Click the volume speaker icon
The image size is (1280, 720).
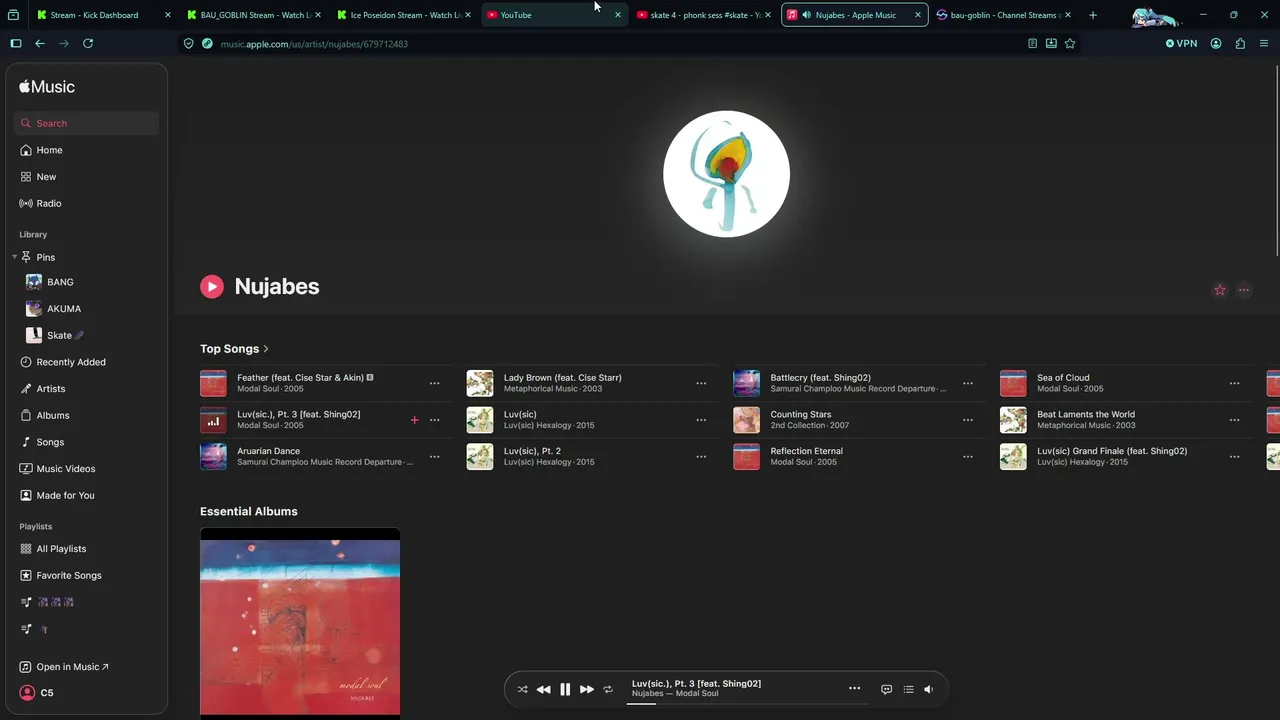coord(929,689)
